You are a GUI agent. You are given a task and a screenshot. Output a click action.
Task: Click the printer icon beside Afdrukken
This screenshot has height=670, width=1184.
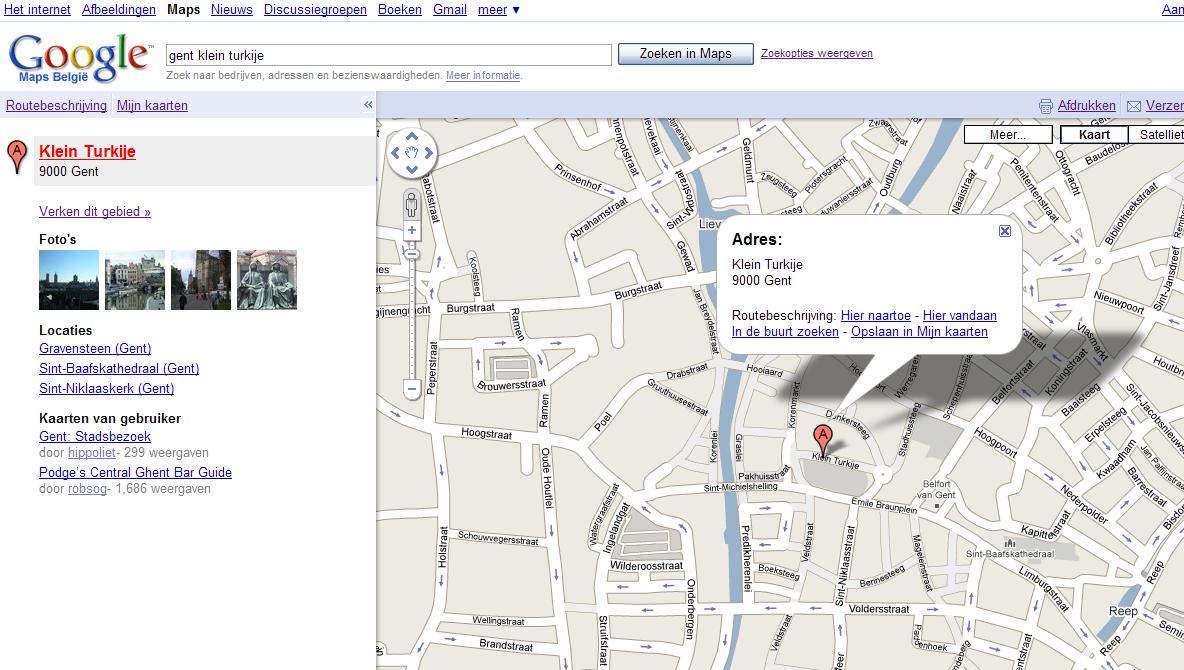pos(1046,106)
